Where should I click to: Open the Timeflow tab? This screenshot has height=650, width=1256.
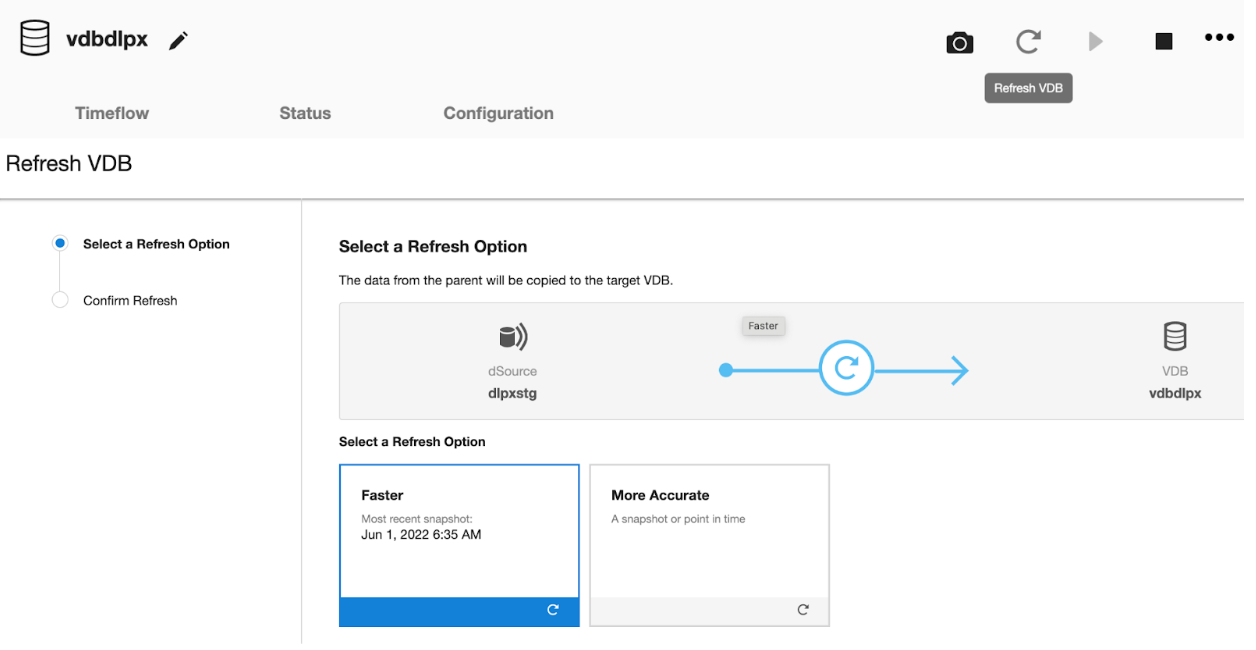tap(112, 113)
